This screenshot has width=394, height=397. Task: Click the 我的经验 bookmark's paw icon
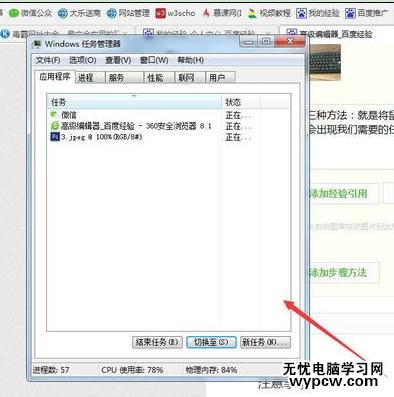point(301,13)
